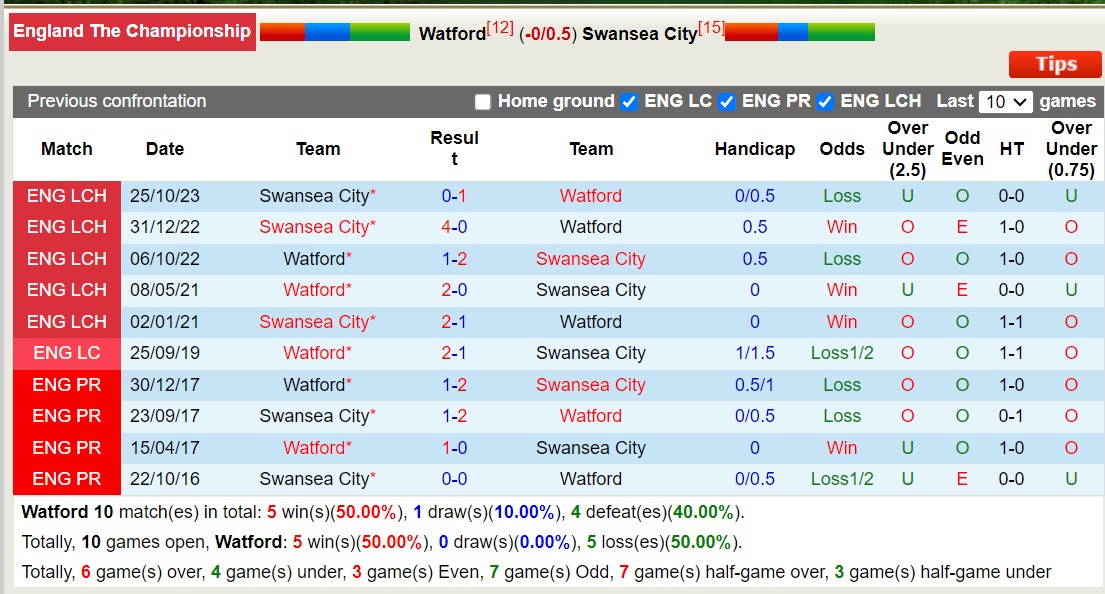Click Swansea City in the 25/10/23 row

click(317, 196)
